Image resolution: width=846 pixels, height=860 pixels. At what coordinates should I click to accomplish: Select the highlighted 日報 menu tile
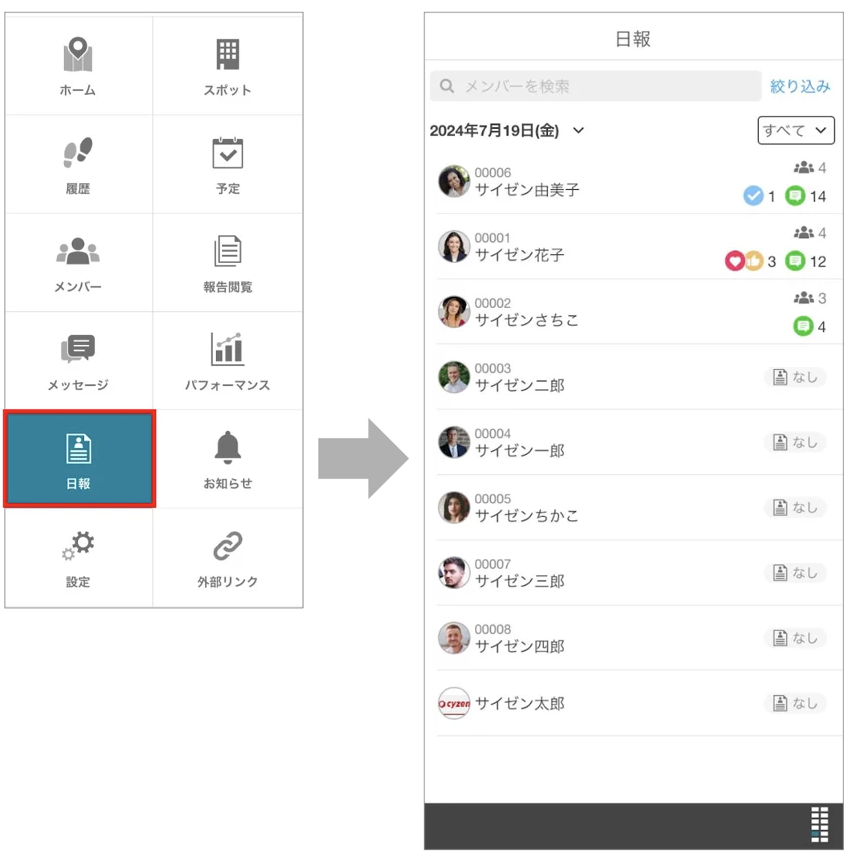pos(80,458)
